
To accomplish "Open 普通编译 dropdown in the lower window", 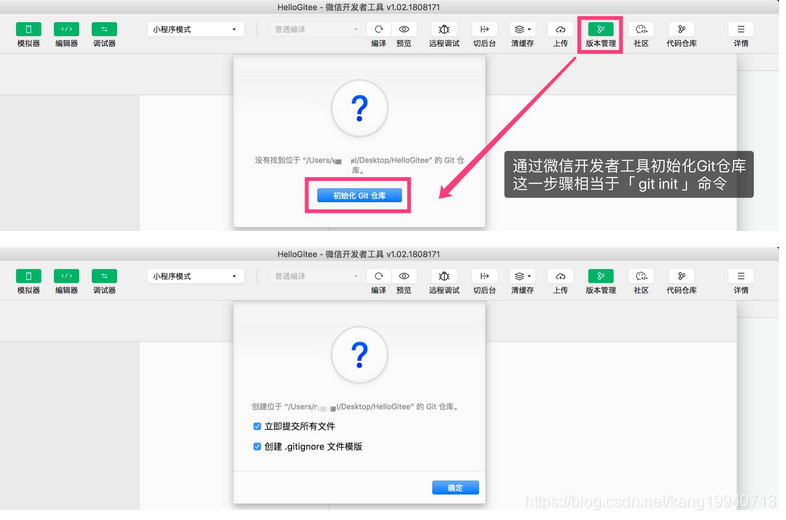I will (x=315, y=276).
